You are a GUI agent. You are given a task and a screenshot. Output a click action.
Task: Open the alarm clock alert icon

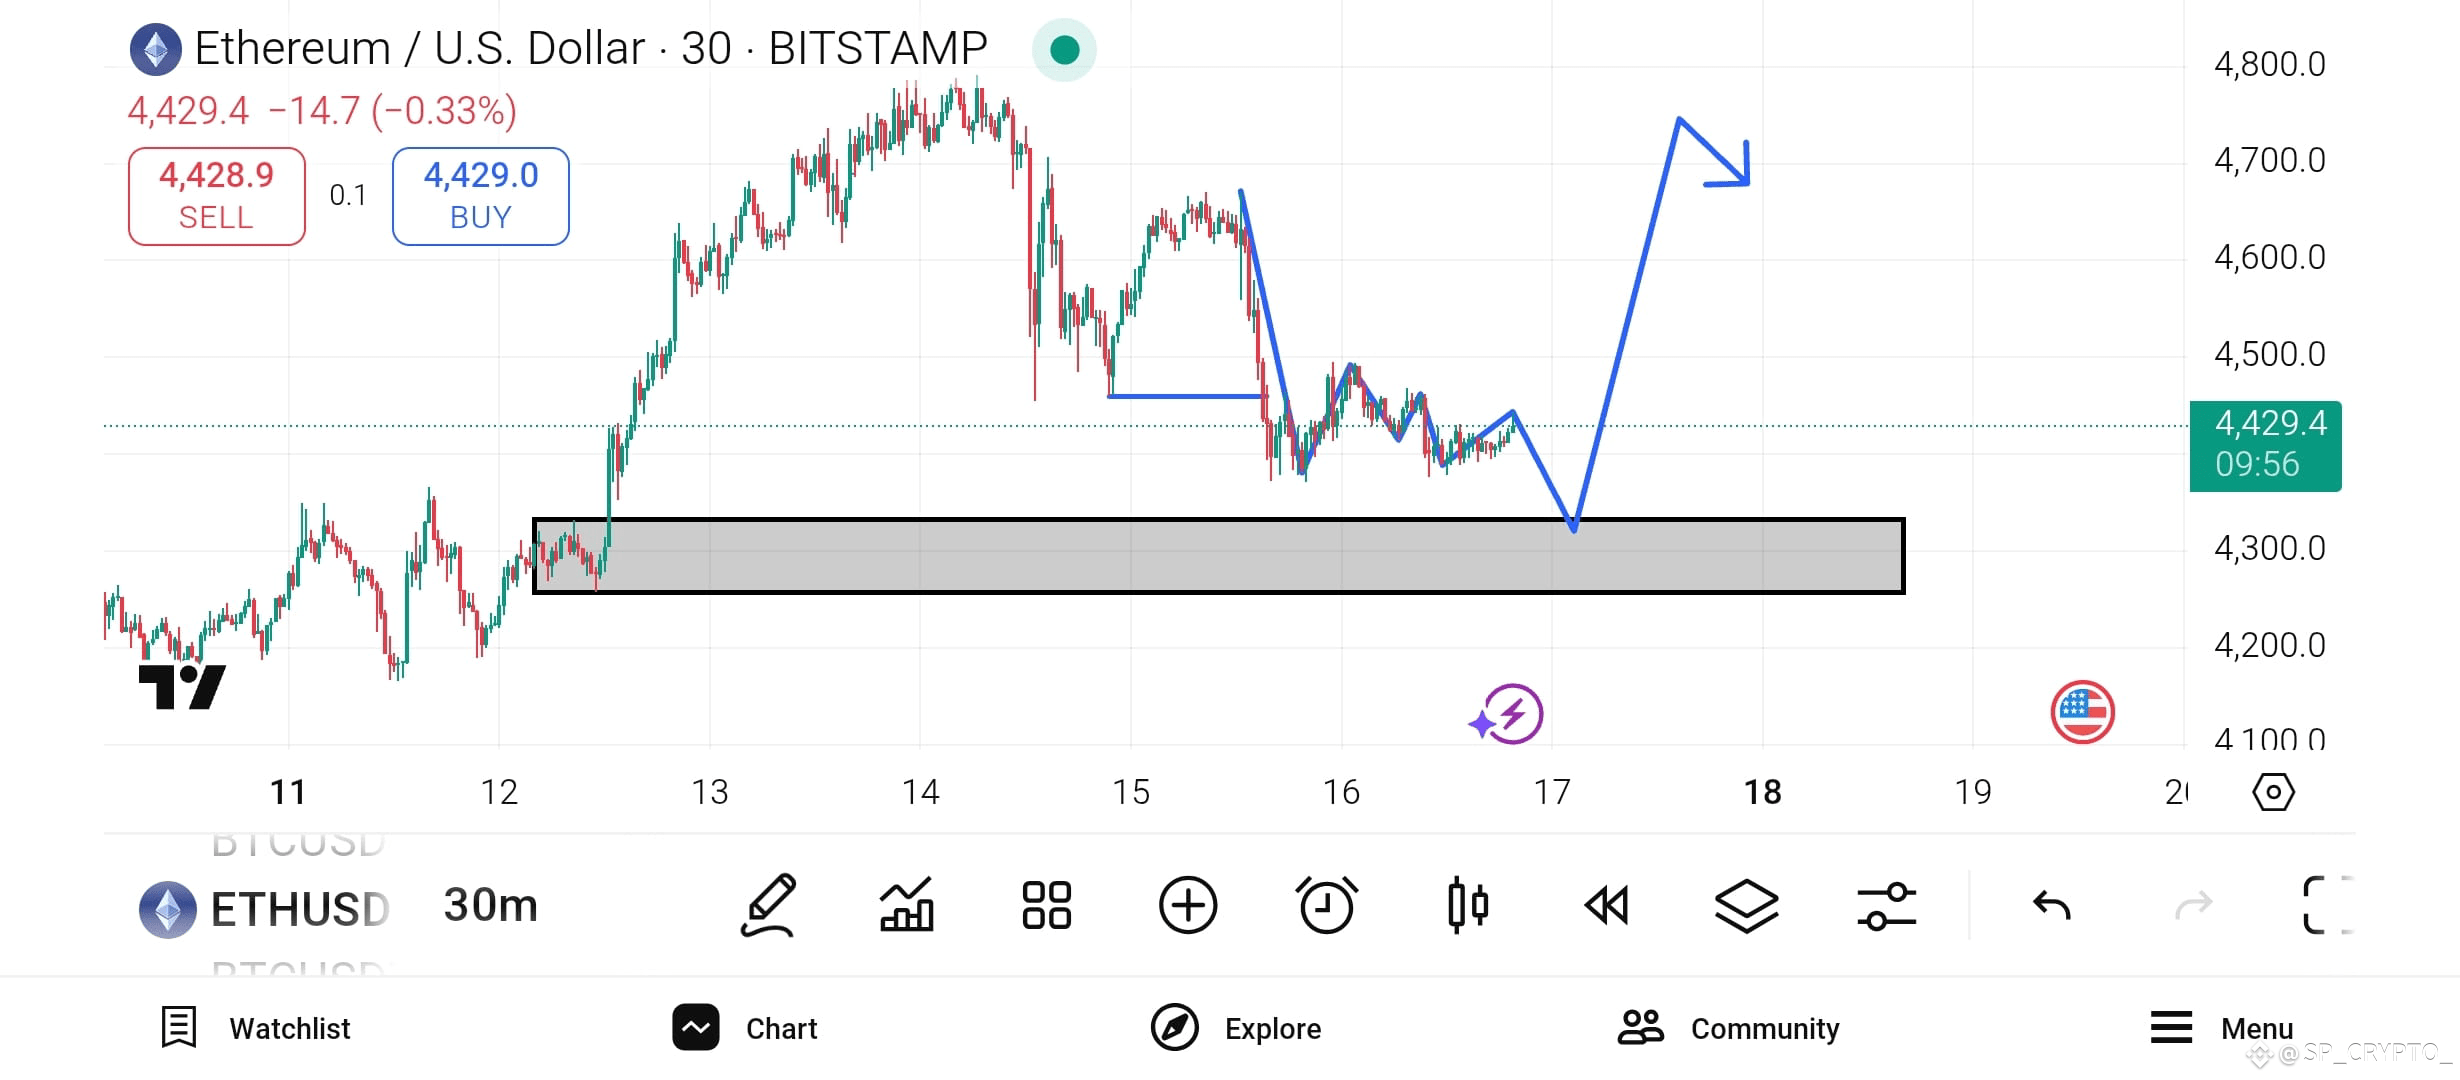click(x=1327, y=905)
